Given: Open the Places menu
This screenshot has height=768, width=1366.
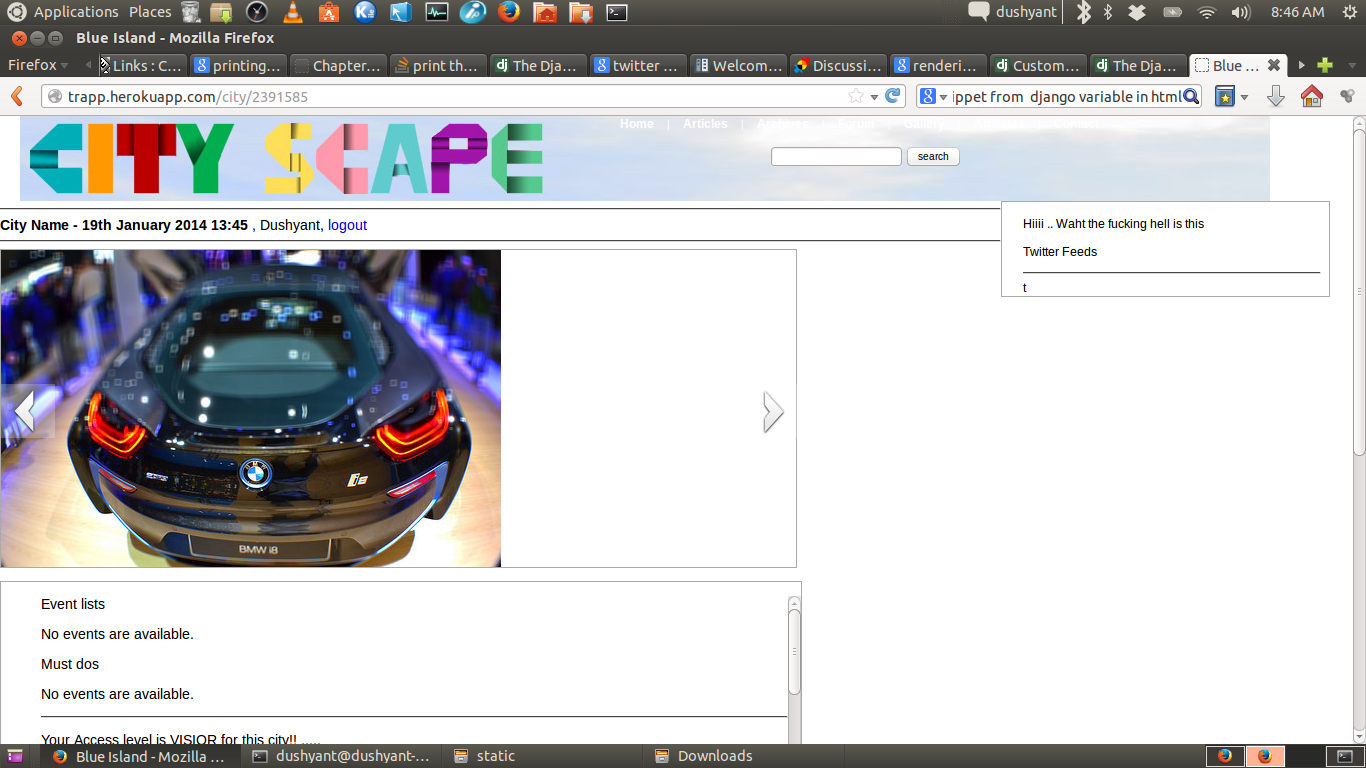Looking at the screenshot, I should click(150, 12).
